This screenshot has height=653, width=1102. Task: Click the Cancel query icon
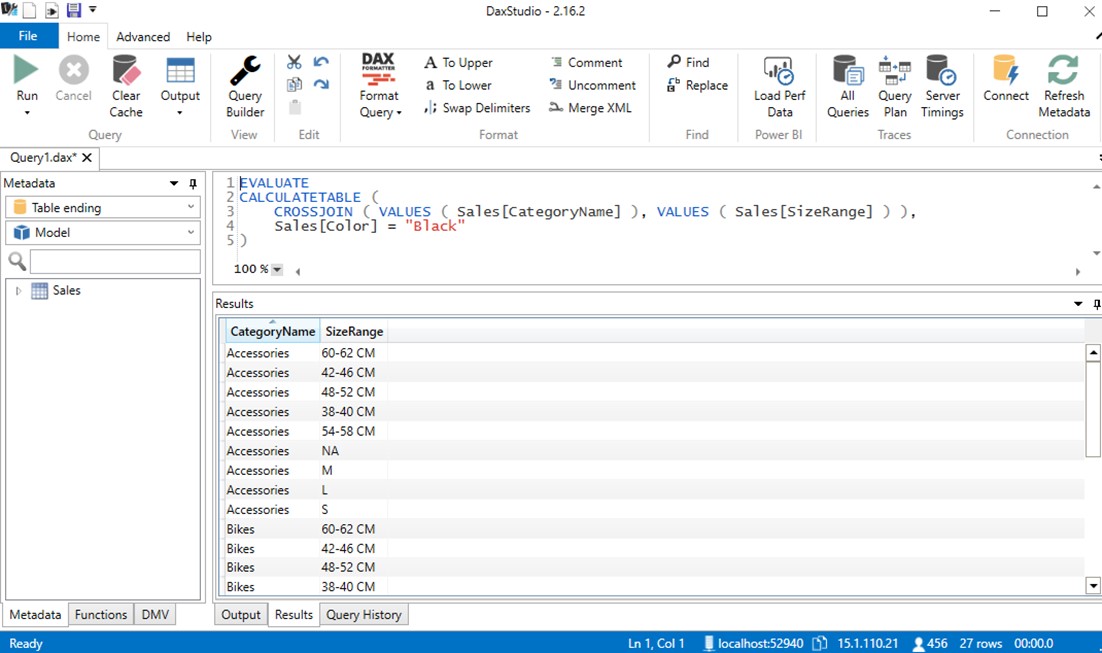(x=73, y=70)
